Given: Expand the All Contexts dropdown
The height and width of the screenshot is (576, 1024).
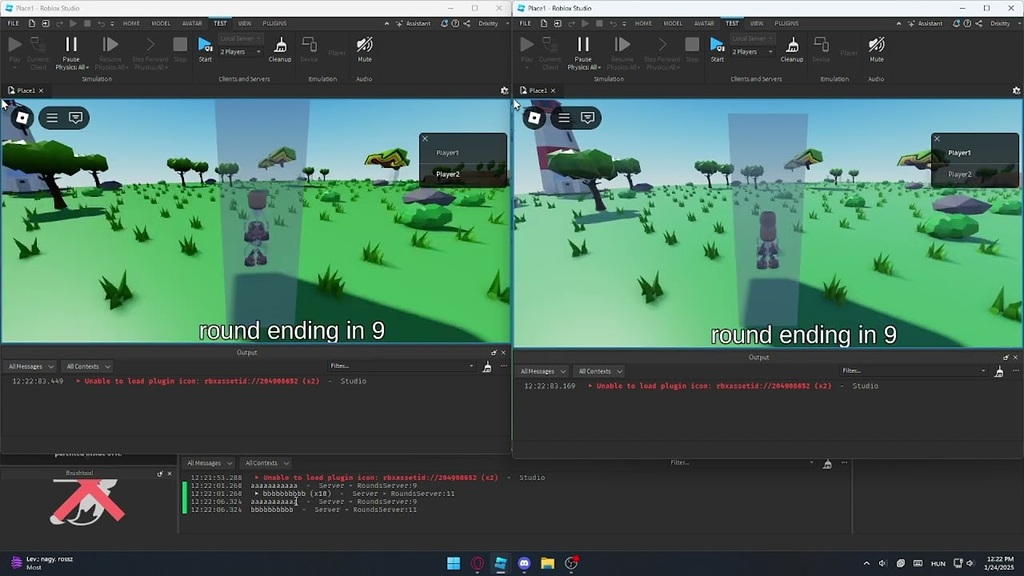Looking at the screenshot, I should [x=86, y=366].
